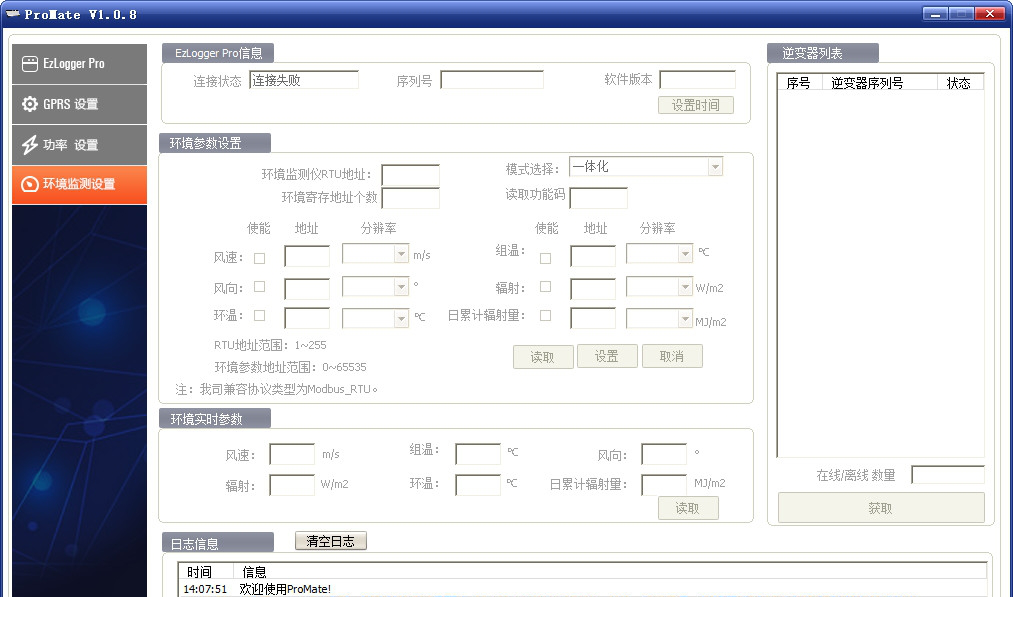Click 读取 in 环境实时参数 section
The height and width of the screenshot is (620, 1013).
(x=687, y=508)
